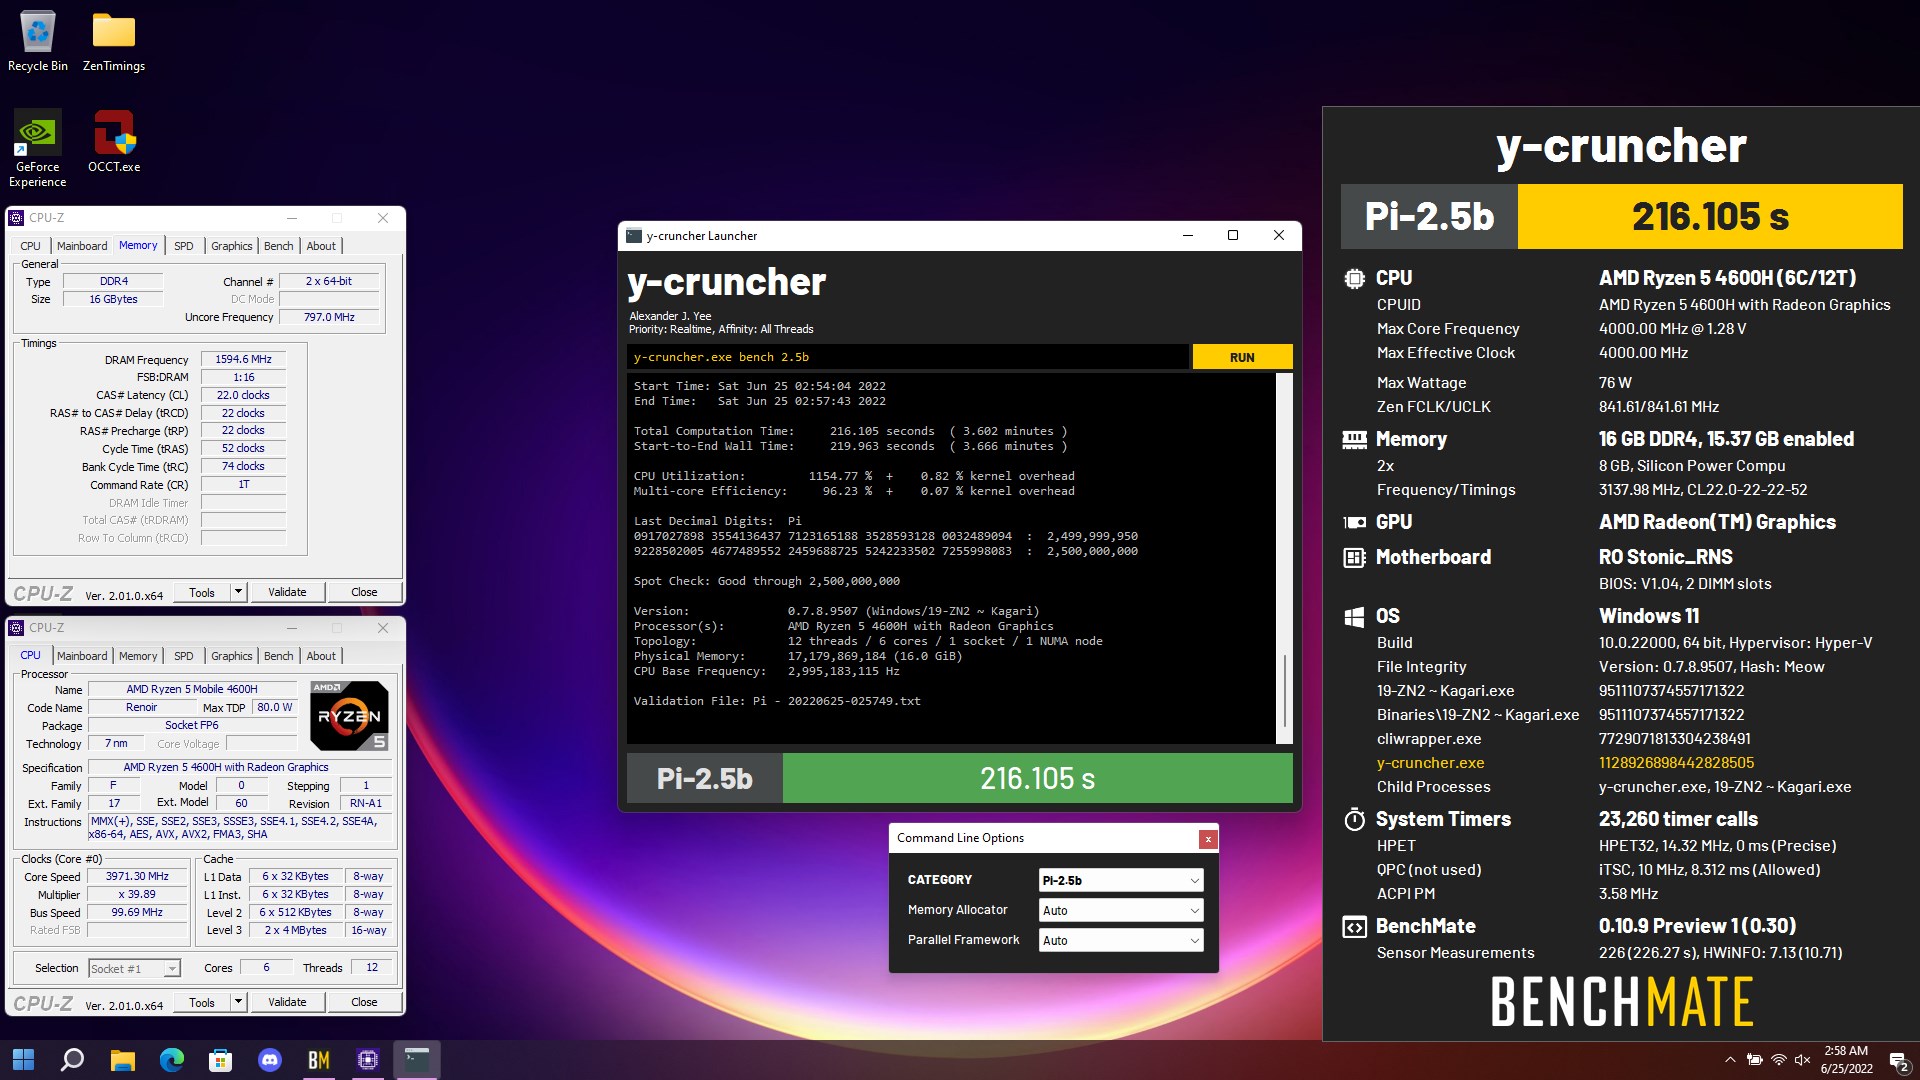Open taskbar Search icon
Image resolution: width=1920 pixels, height=1080 pixels.
[x=72, y=1060]
